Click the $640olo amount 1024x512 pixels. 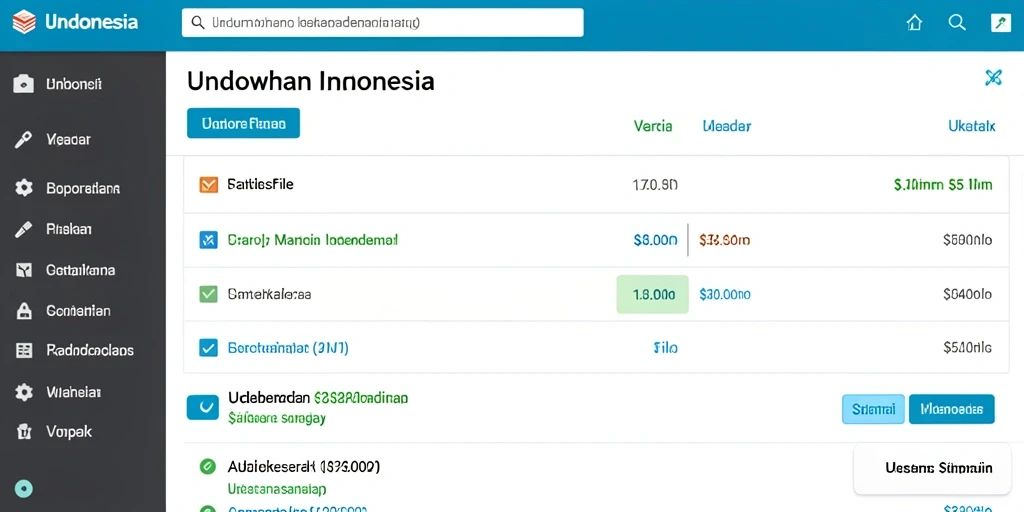(x=968, y=295)
